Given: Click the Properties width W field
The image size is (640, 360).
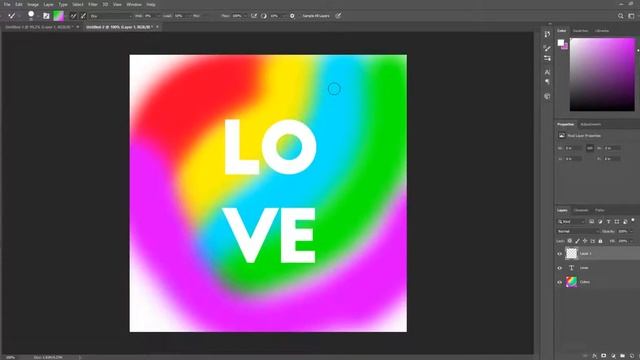Looking at the screenshot, I should point(573,148).
